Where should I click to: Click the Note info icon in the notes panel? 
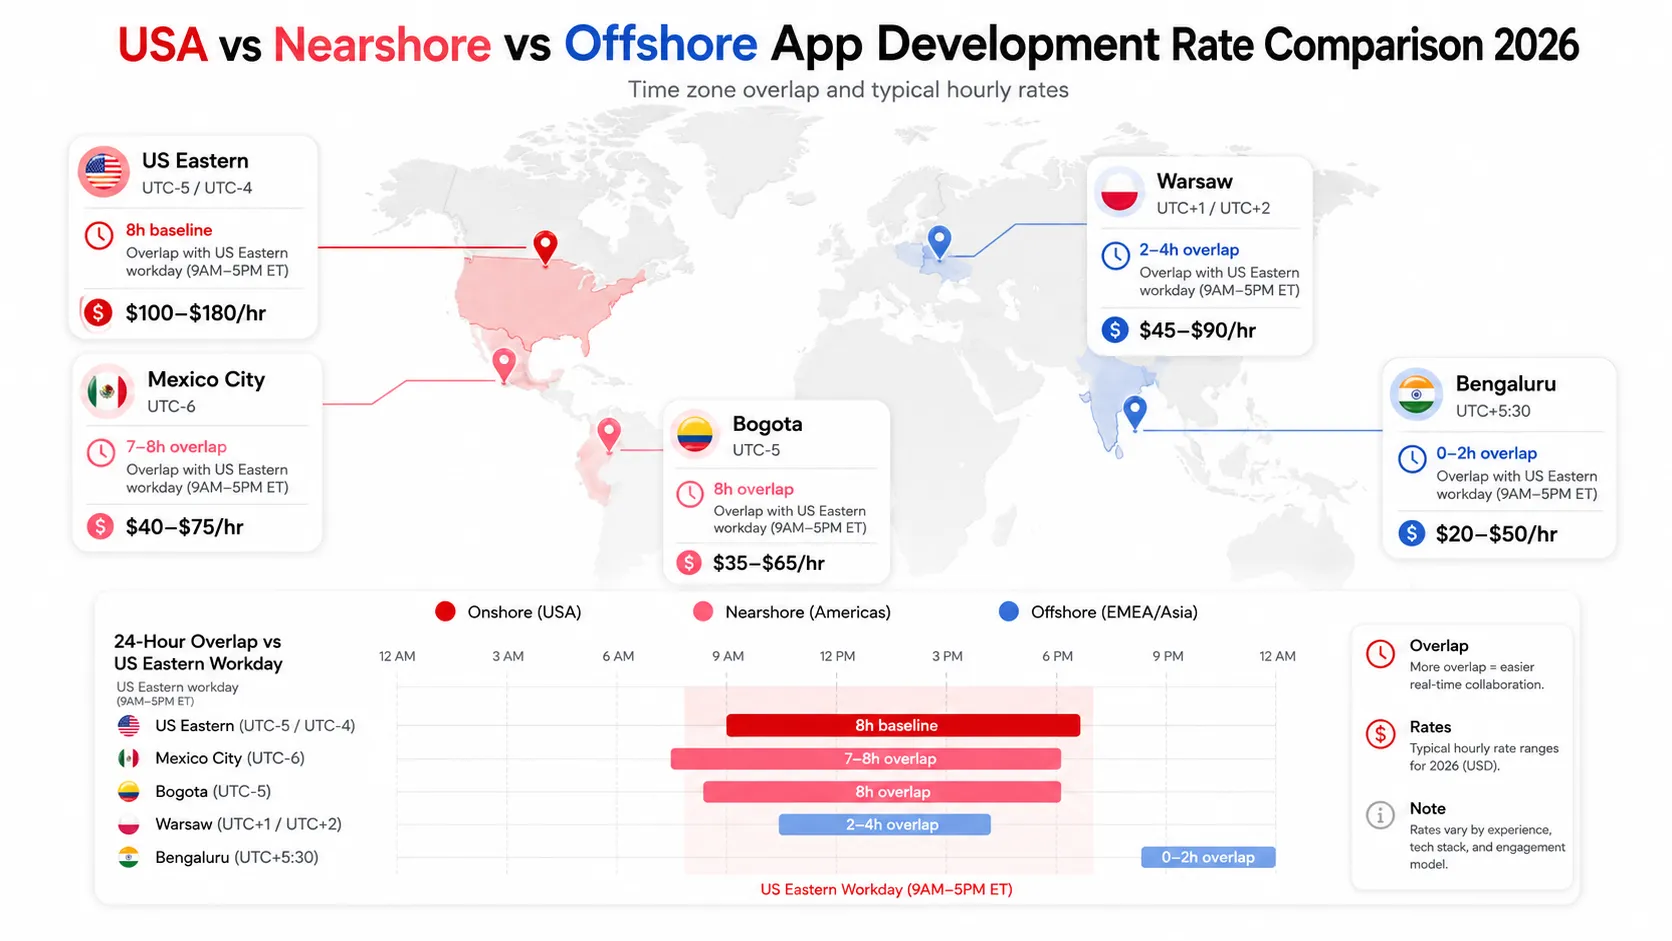(x=1380, y=815)
